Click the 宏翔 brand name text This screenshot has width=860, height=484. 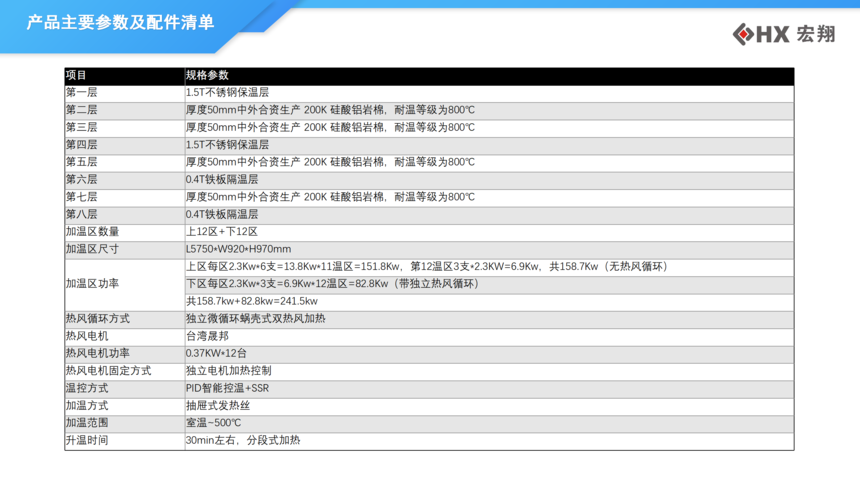point(815,35)
